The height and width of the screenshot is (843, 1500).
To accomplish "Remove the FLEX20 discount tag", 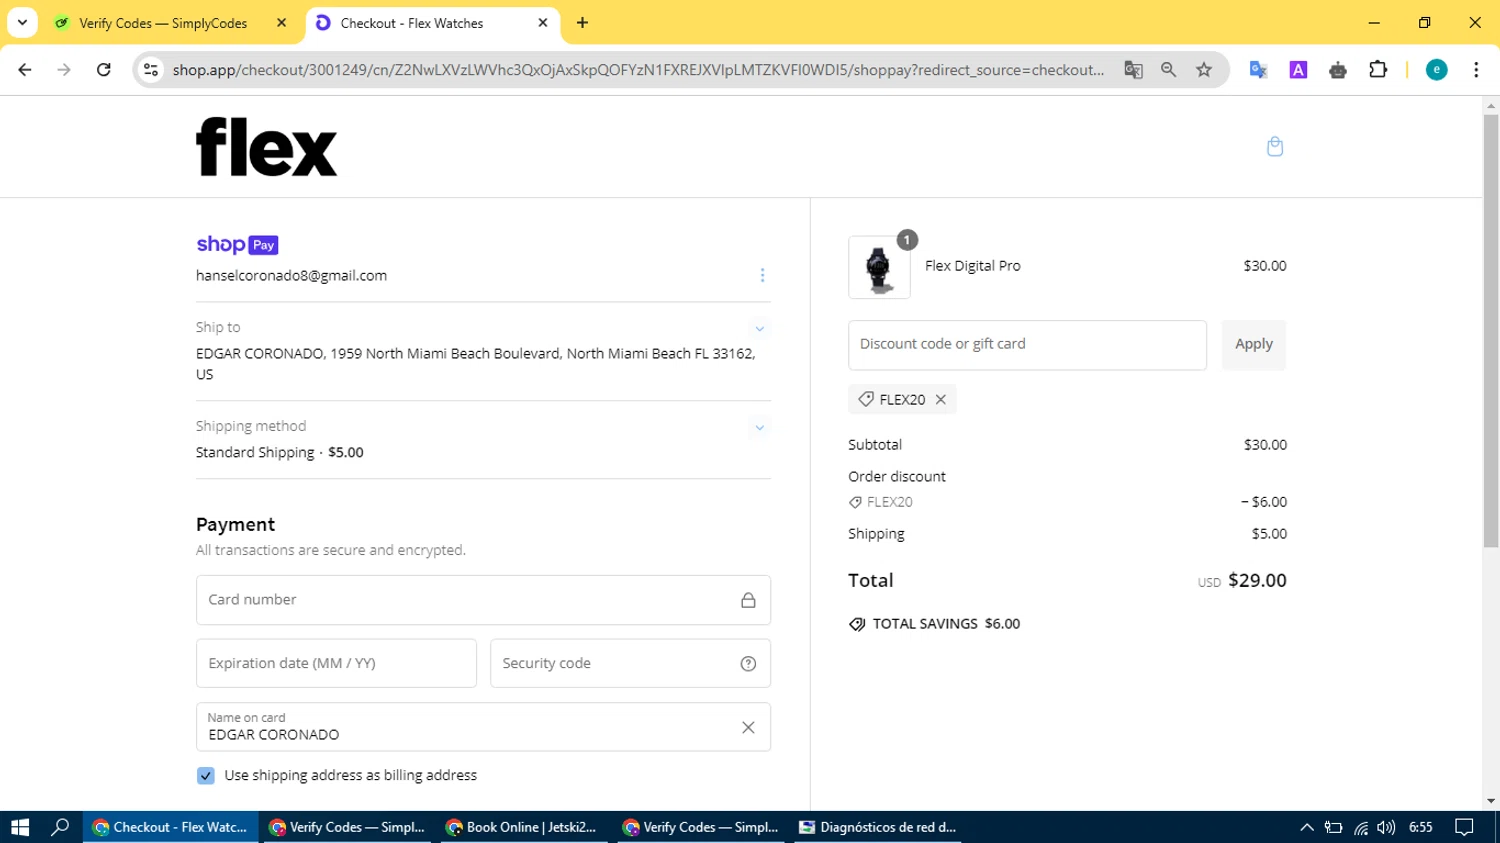I will click(941, 399).
